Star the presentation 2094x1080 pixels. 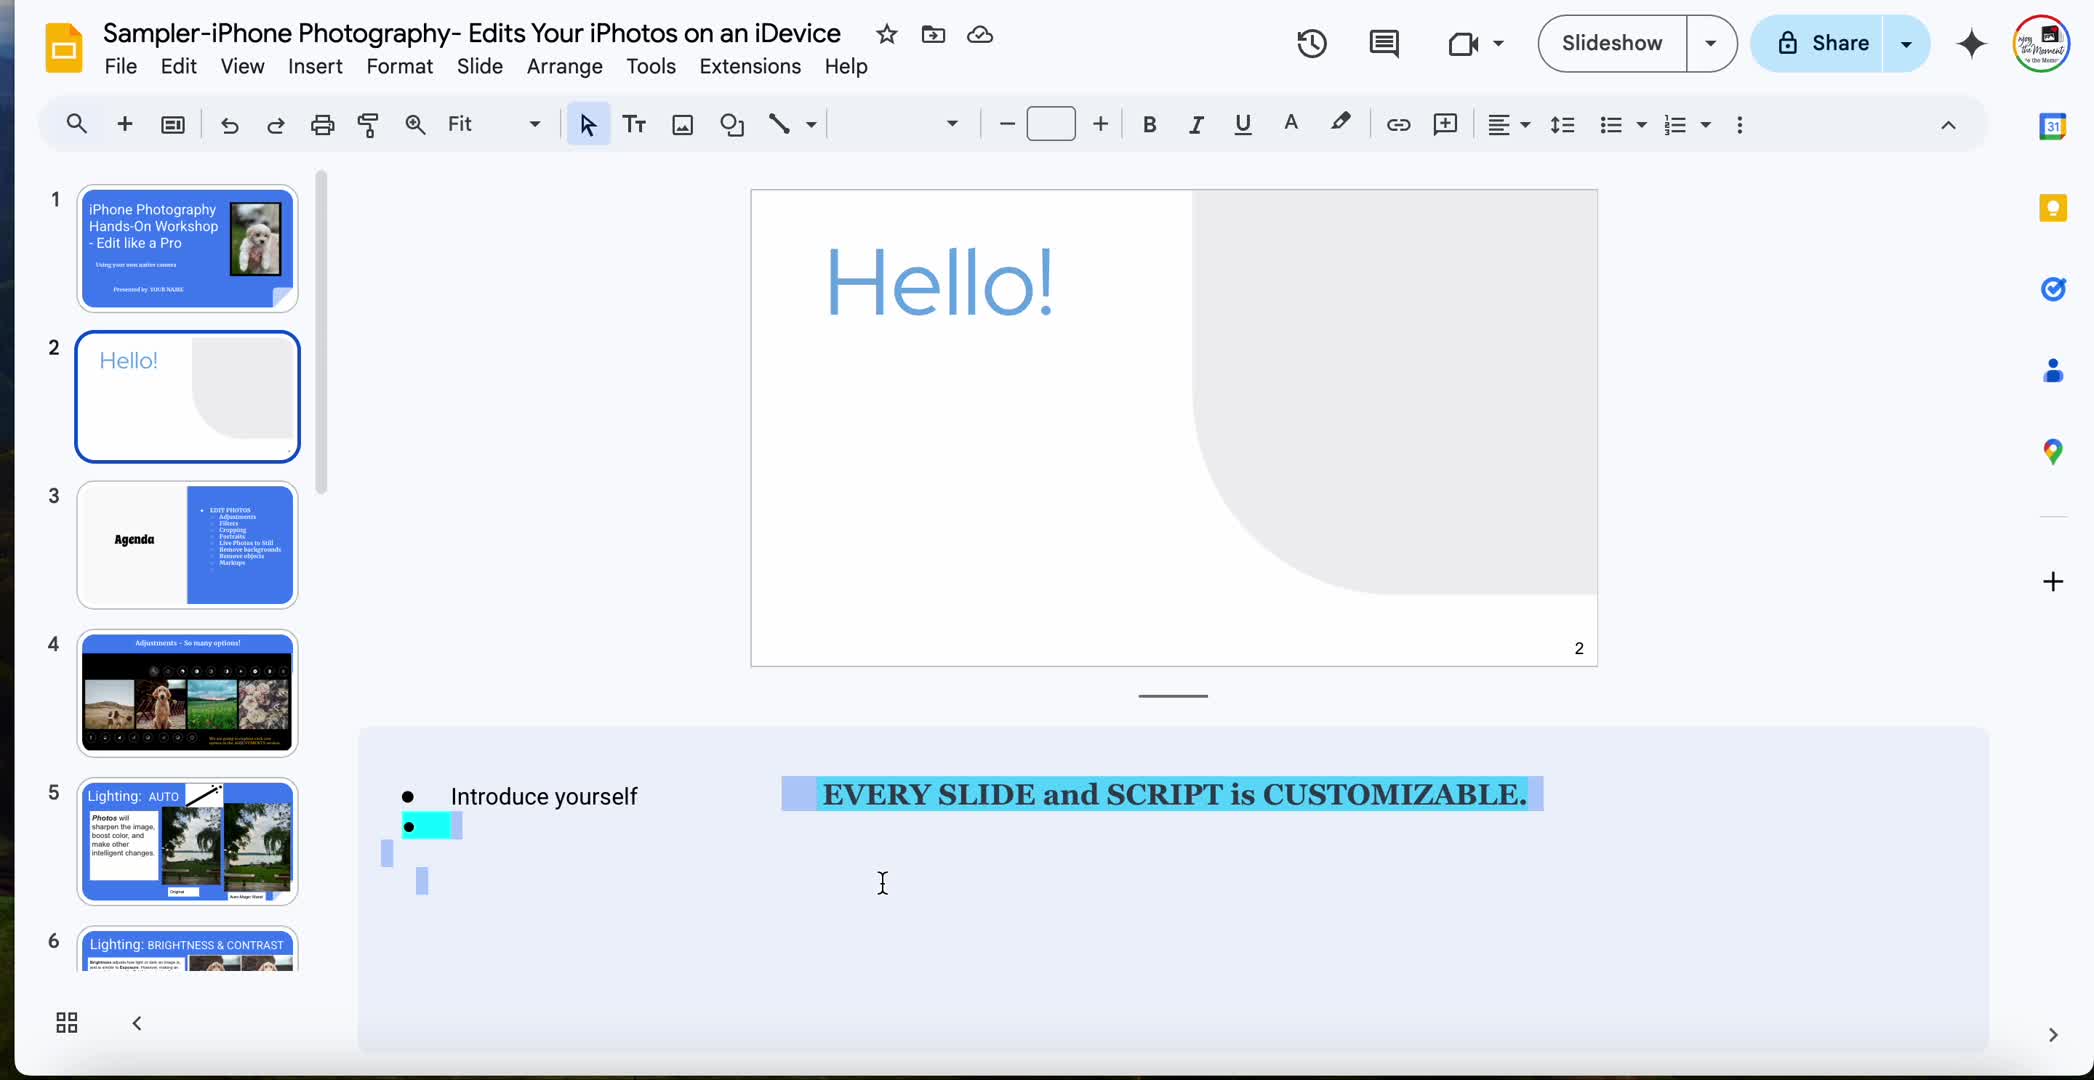tap(886, 35)
